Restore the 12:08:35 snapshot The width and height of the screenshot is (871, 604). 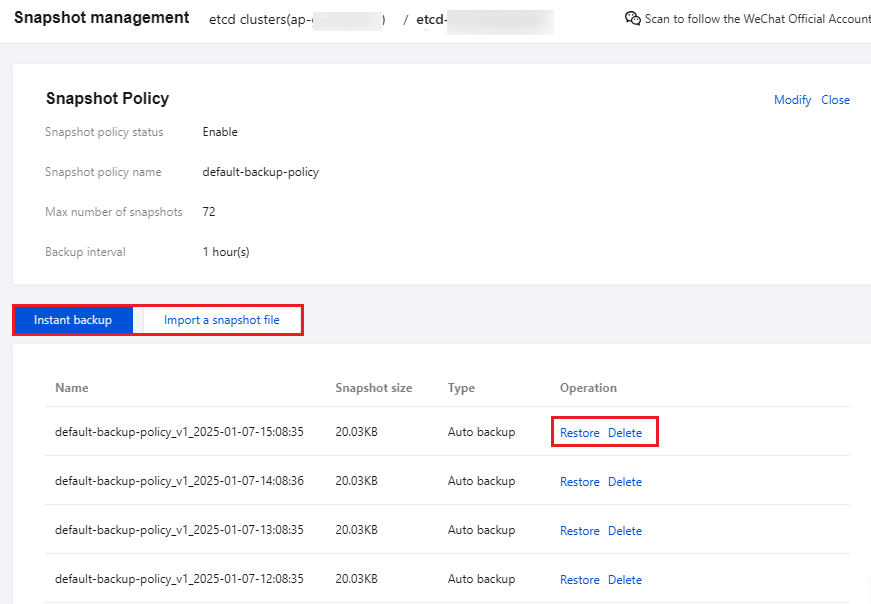(x=579, y=580)
